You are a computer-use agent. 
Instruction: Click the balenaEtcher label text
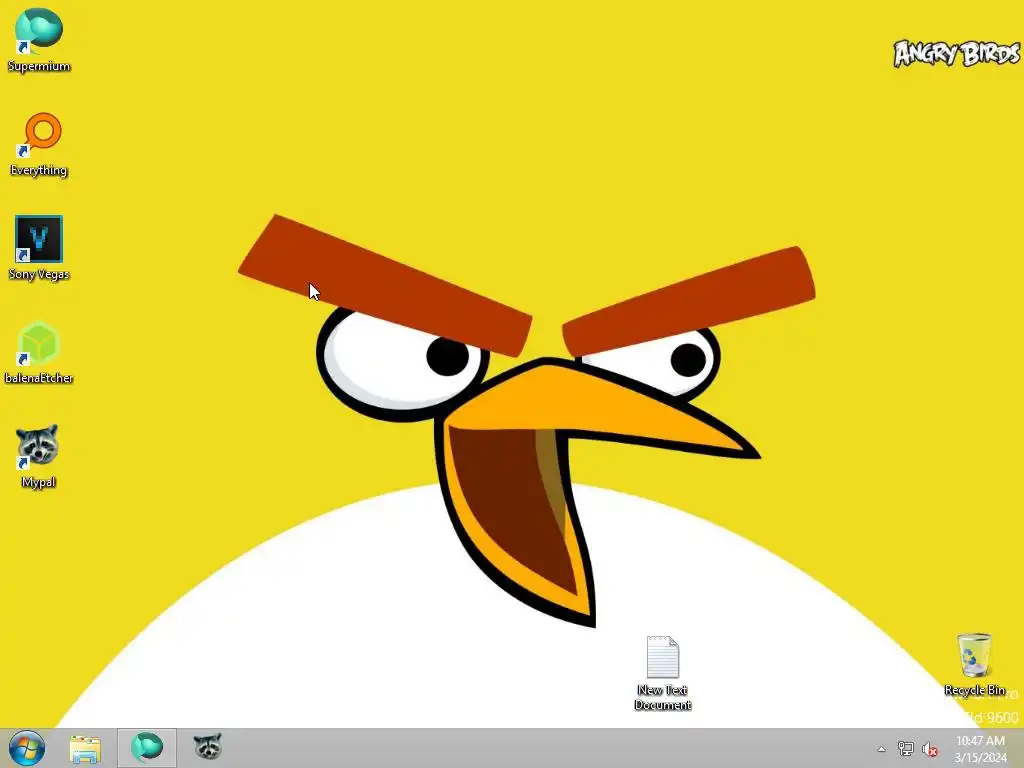tap(39, 378)
